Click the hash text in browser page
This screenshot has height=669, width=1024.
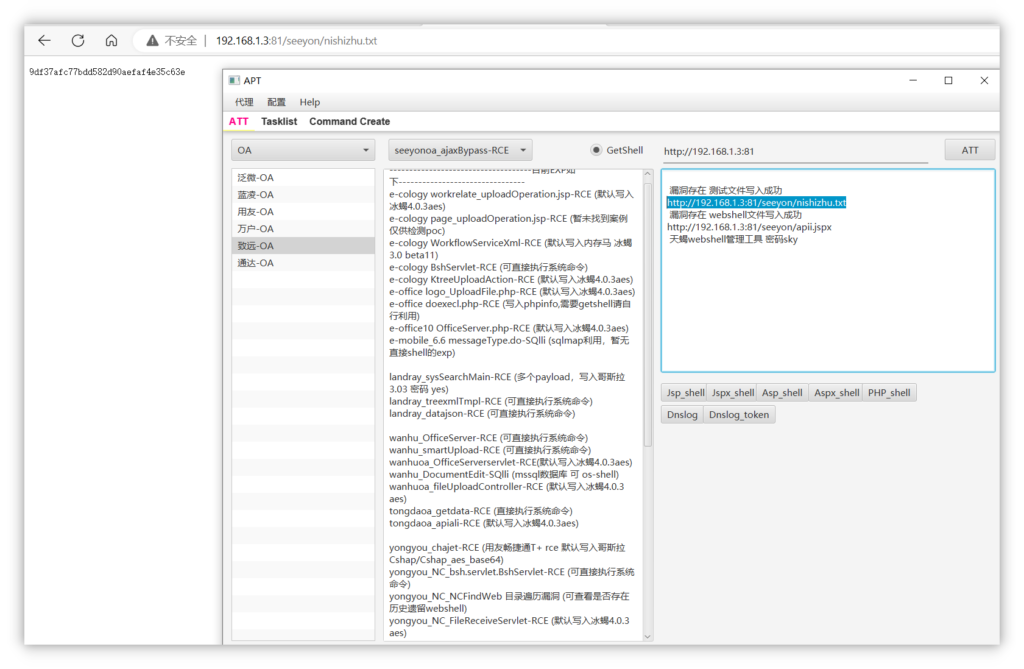pos(107,72)
